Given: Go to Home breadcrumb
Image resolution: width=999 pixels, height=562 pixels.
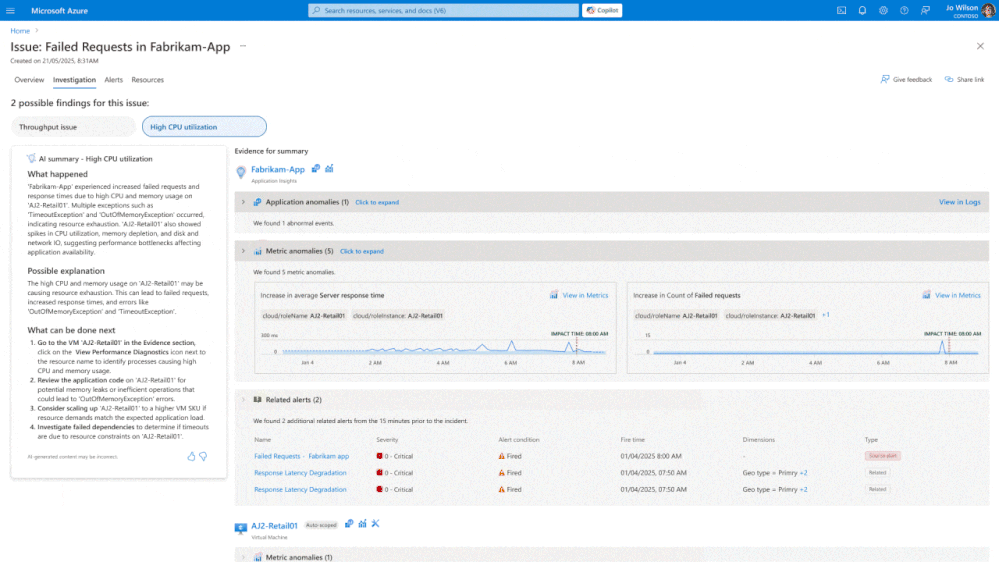Looking at the screenshot, I should pyautogui.click(x=20, y=31).
